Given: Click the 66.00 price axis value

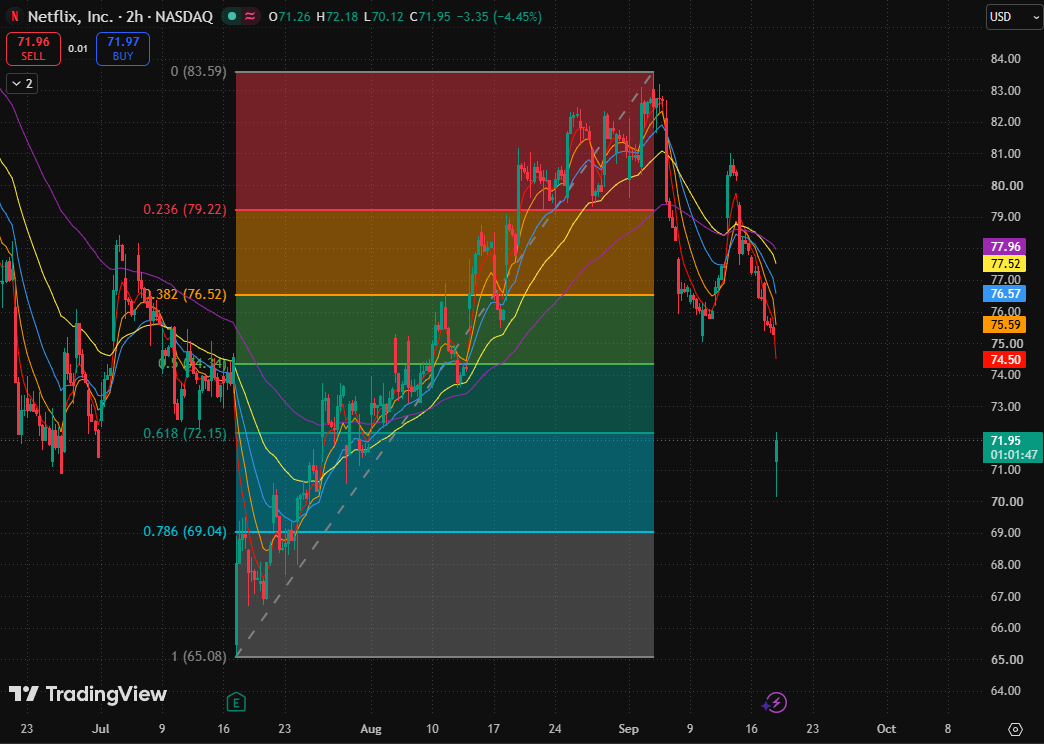Looking at the screenshot, I should (x=1005, y=628).
